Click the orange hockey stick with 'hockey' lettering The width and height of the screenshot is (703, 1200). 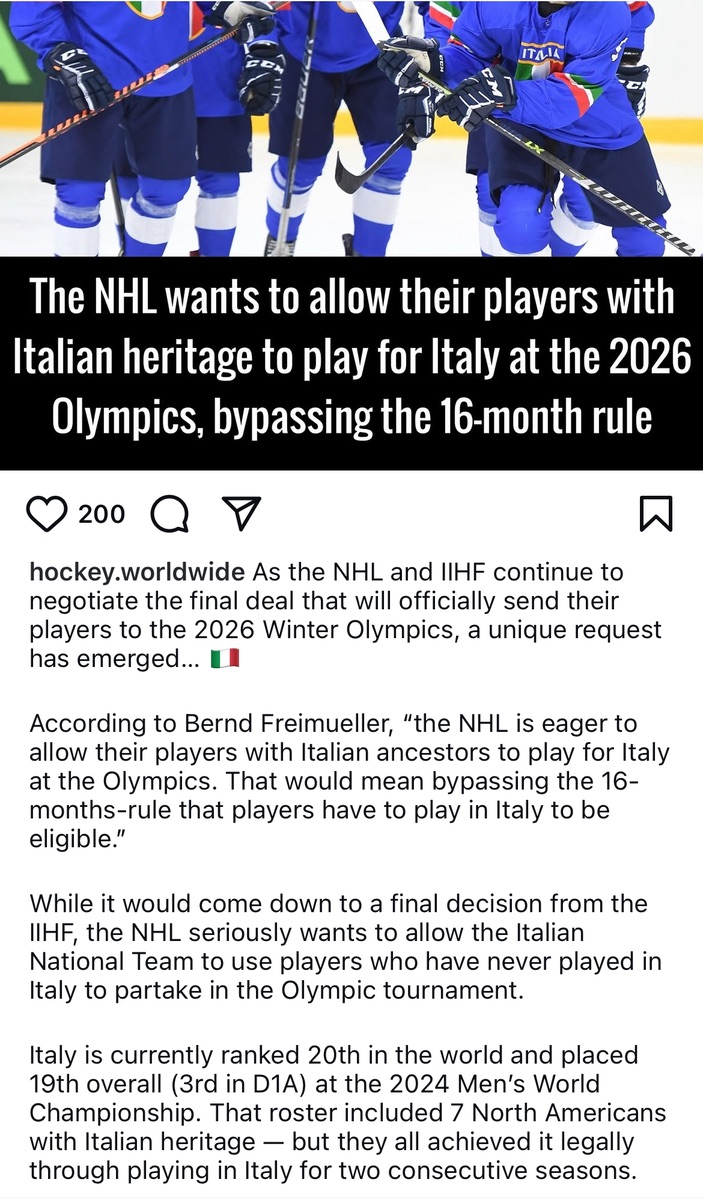(x=100, y=113)
